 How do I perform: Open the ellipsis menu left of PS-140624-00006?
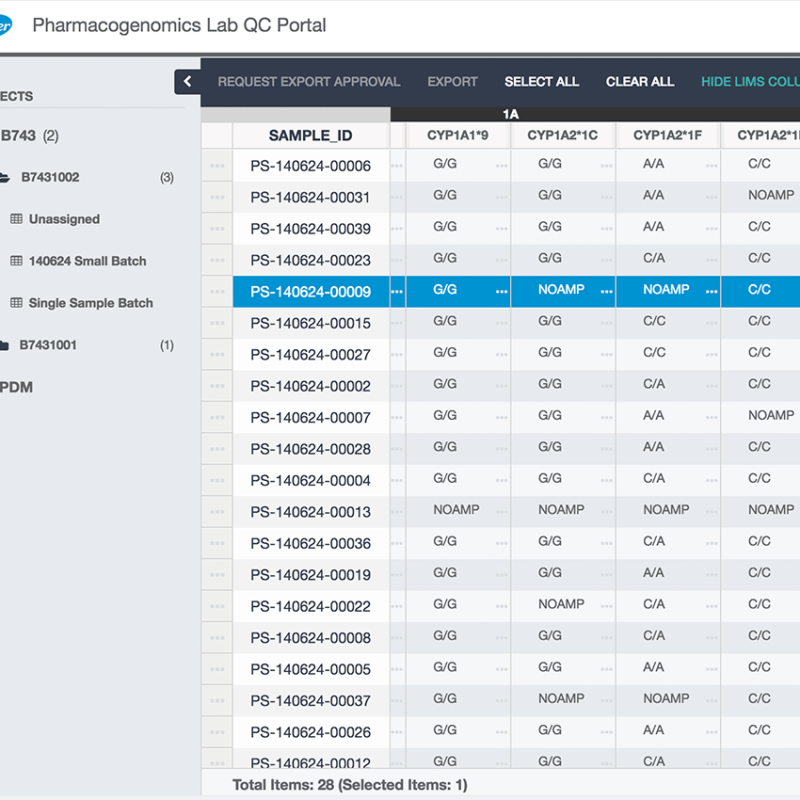pos(217,166)
